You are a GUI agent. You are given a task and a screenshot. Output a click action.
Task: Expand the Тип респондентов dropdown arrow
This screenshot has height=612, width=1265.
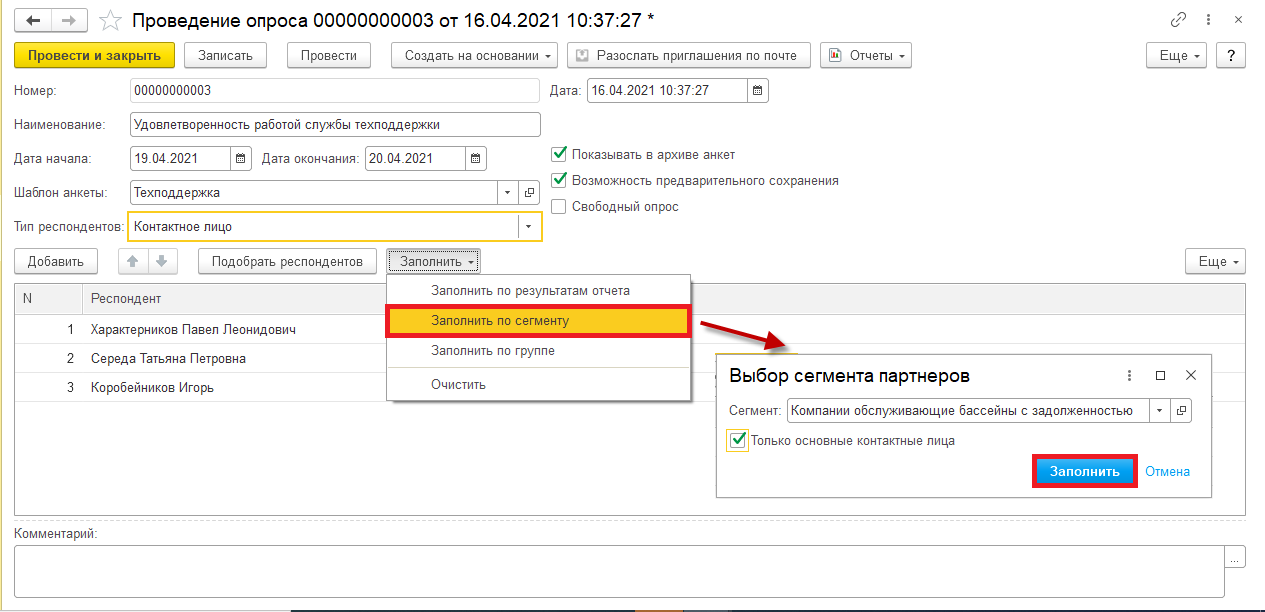529,227
